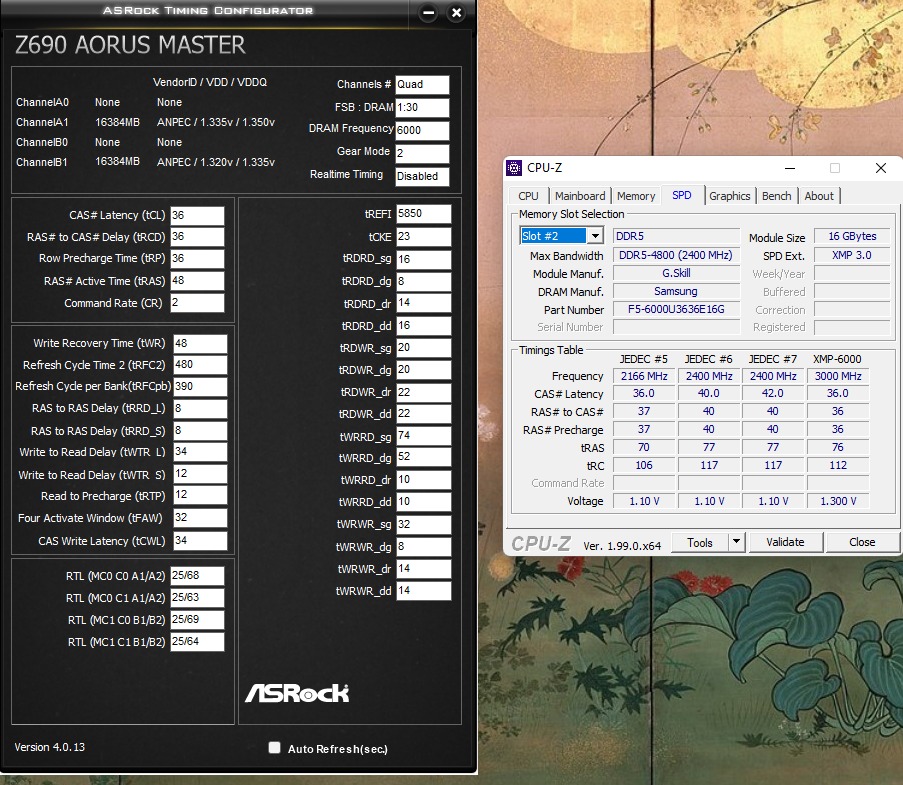Click the tWTR_S value field
The image size is (903, 785).
click(200, 473)
